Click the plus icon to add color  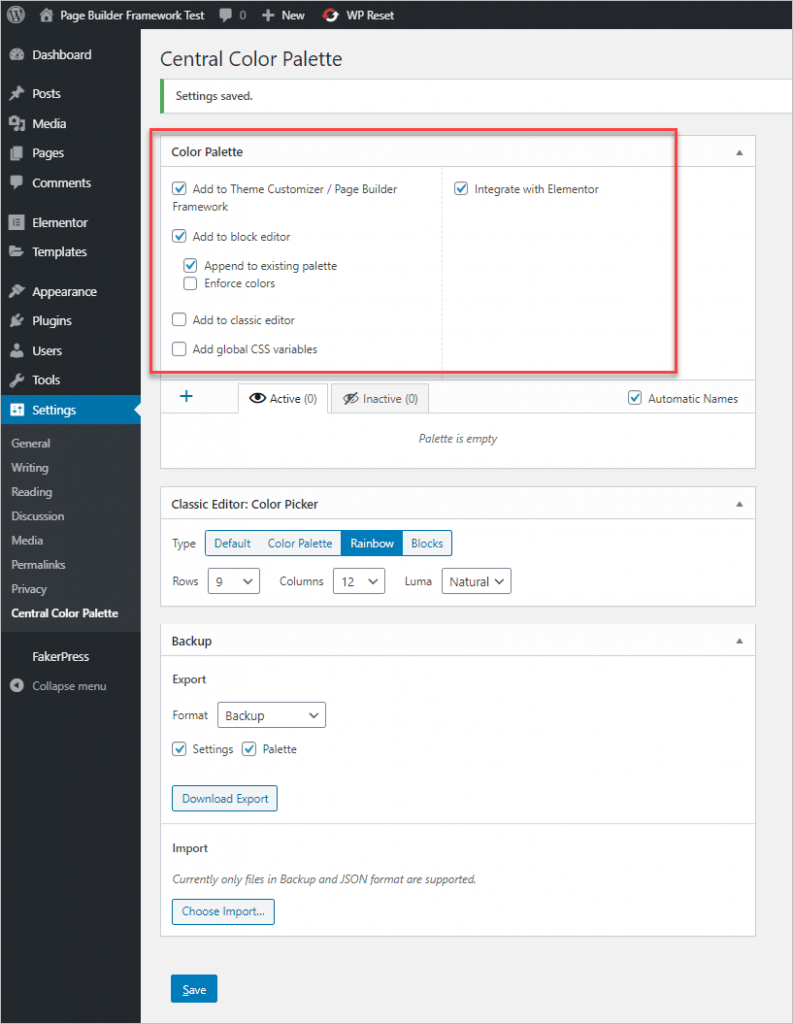click(186, 397)
